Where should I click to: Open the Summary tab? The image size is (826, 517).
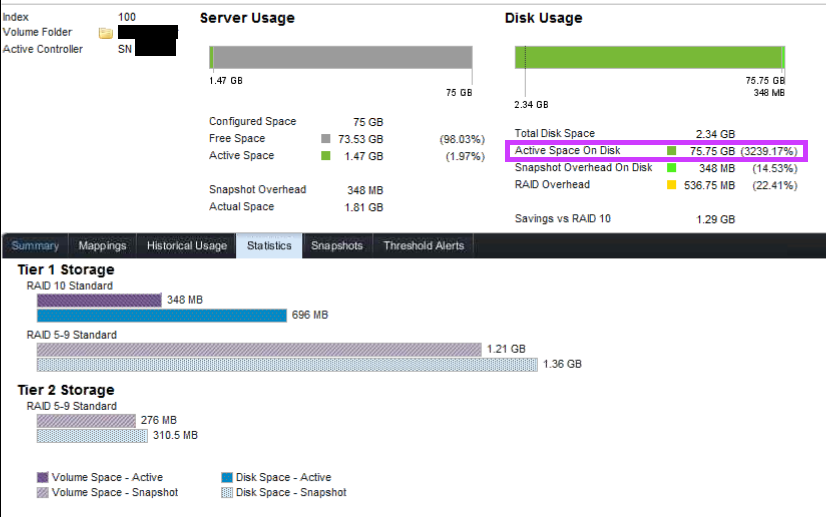(x=35, y=246)
